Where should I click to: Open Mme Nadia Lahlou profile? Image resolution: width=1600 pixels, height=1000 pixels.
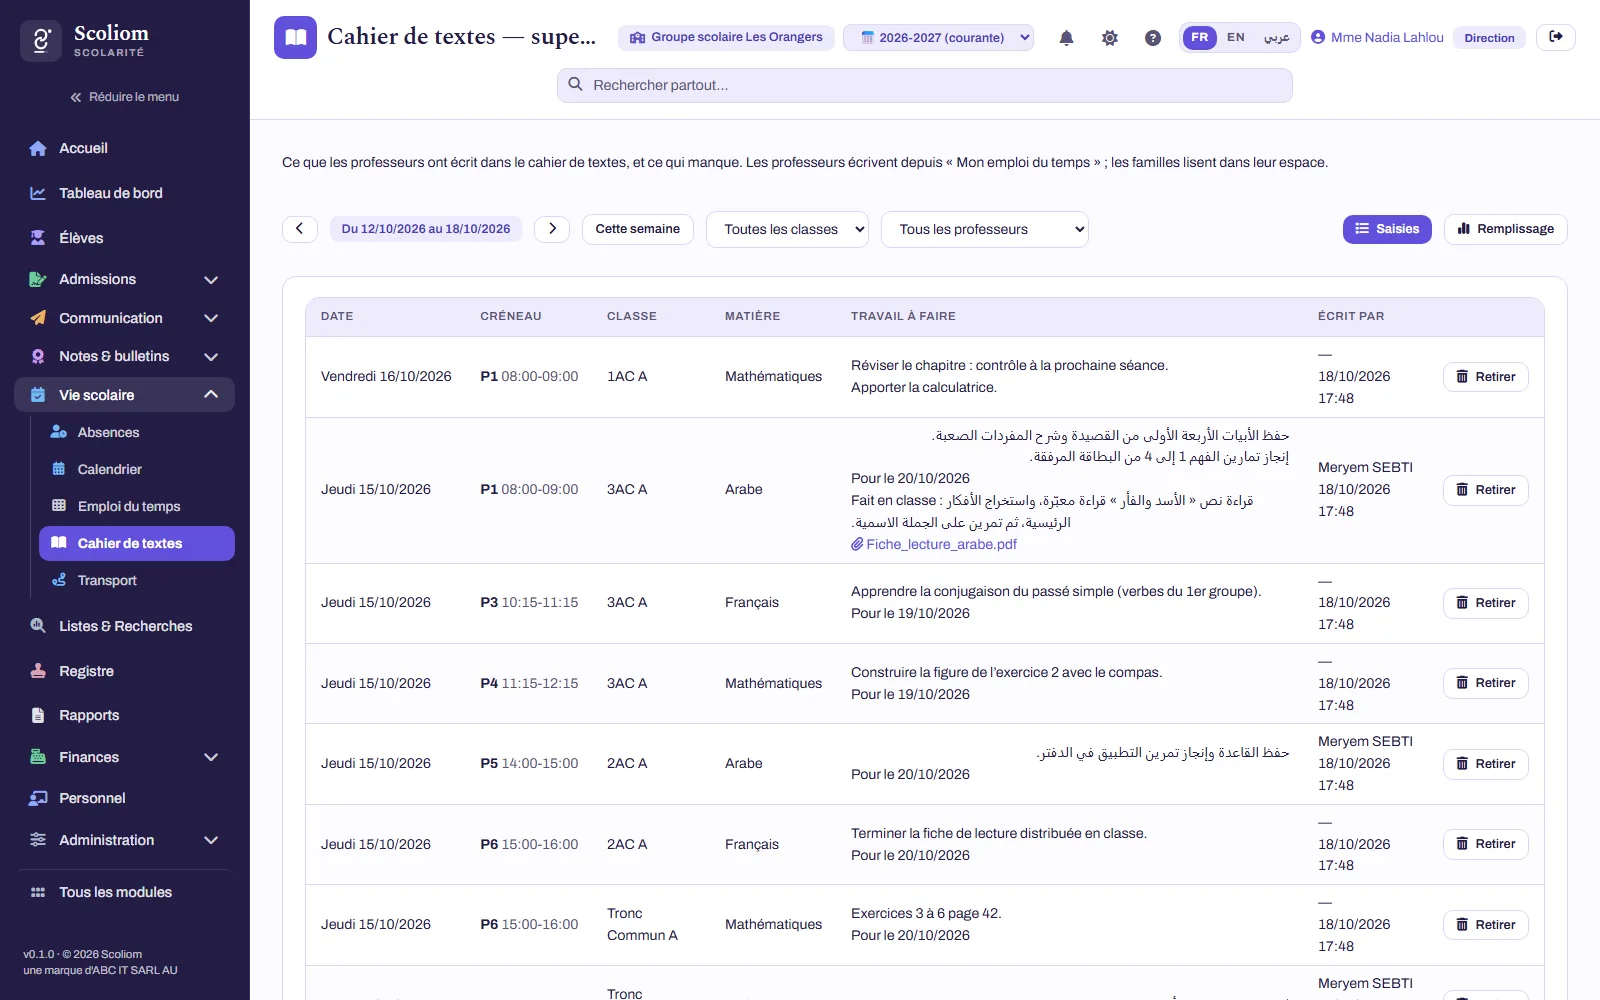[1377, 38]
